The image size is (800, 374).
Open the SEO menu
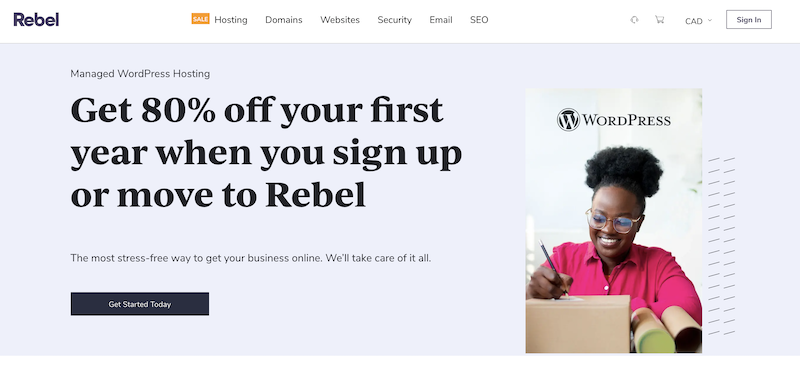tap(479, 20)
